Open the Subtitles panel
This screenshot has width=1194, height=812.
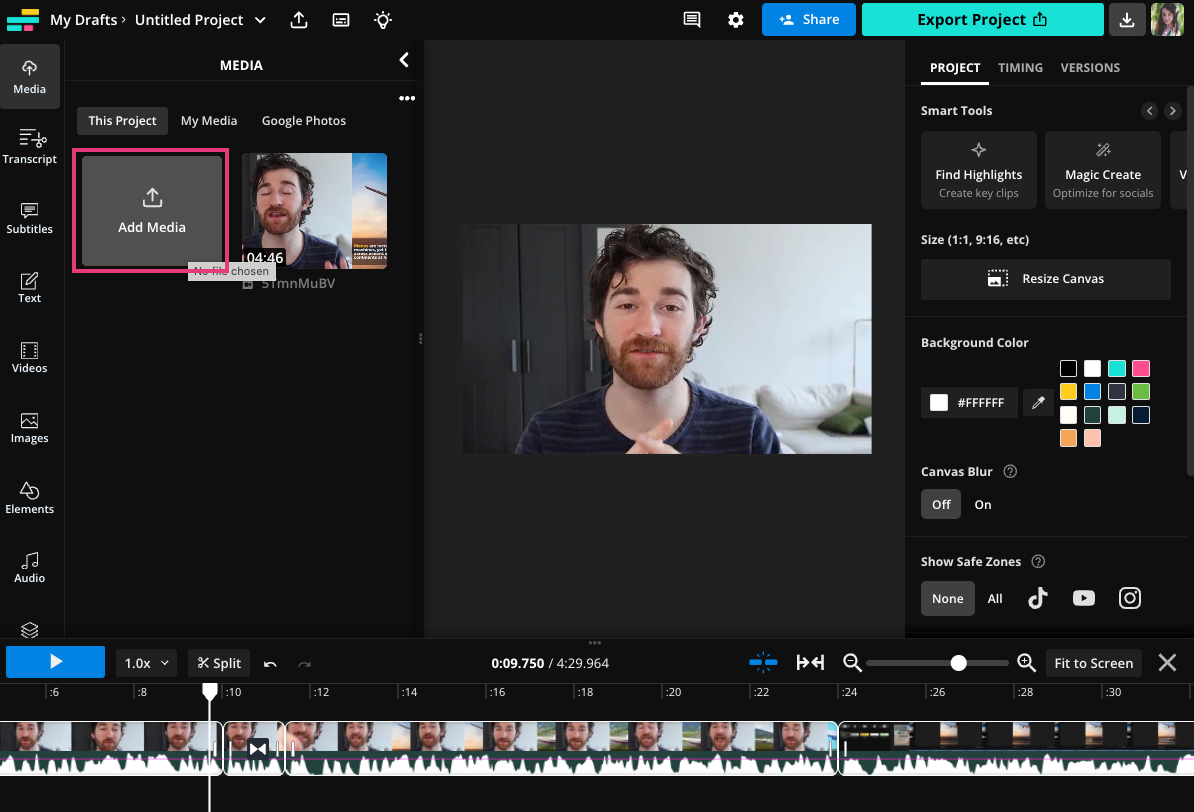[29, 219]
